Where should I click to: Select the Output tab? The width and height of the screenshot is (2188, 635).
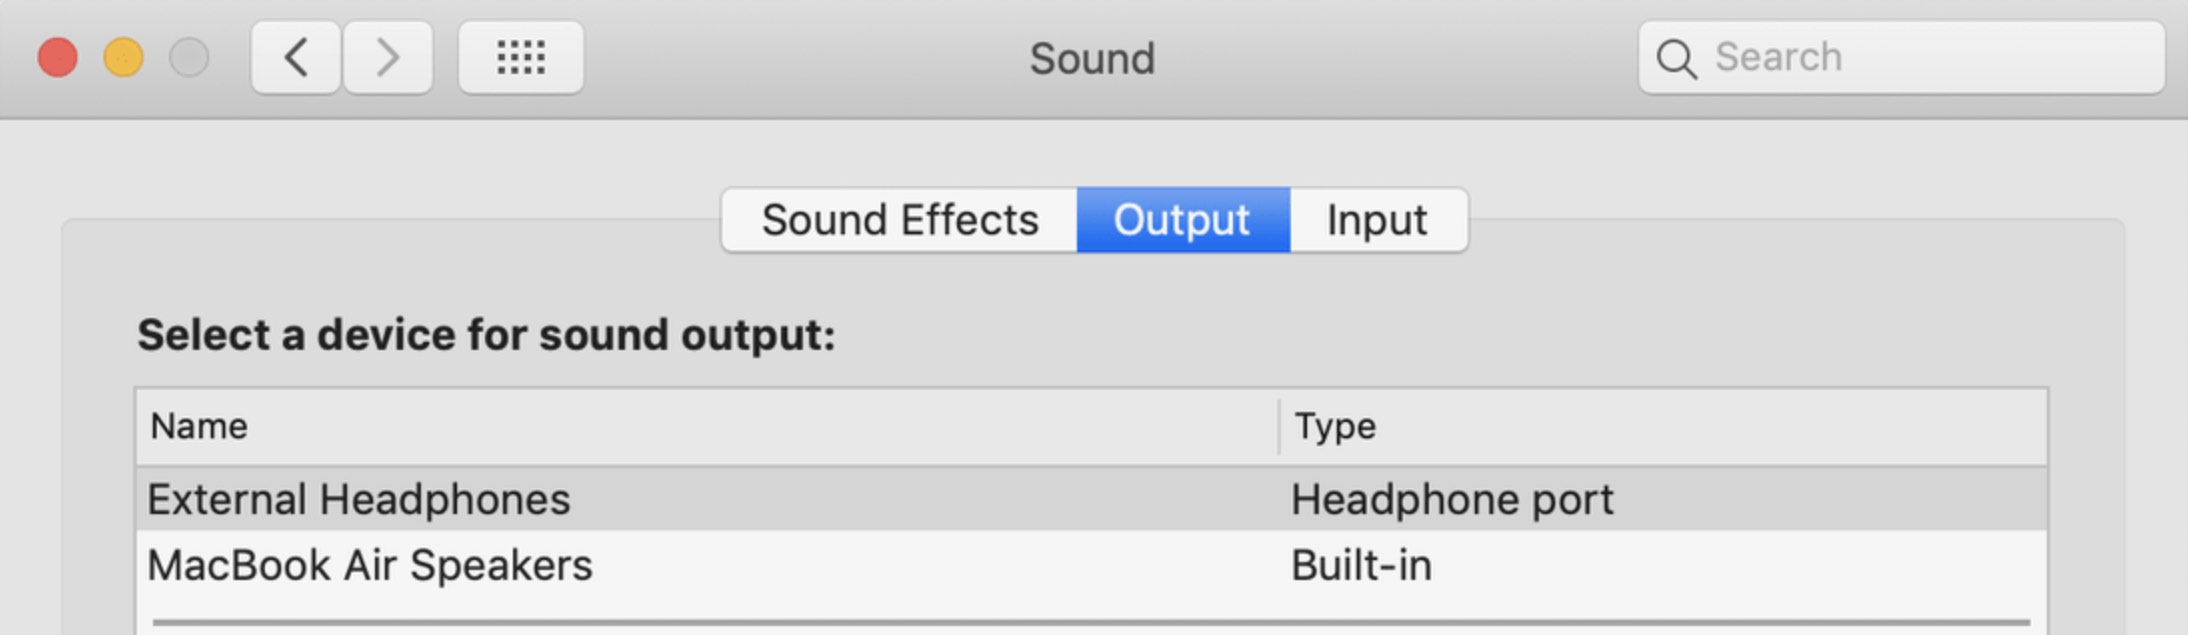click(1183, 220)
